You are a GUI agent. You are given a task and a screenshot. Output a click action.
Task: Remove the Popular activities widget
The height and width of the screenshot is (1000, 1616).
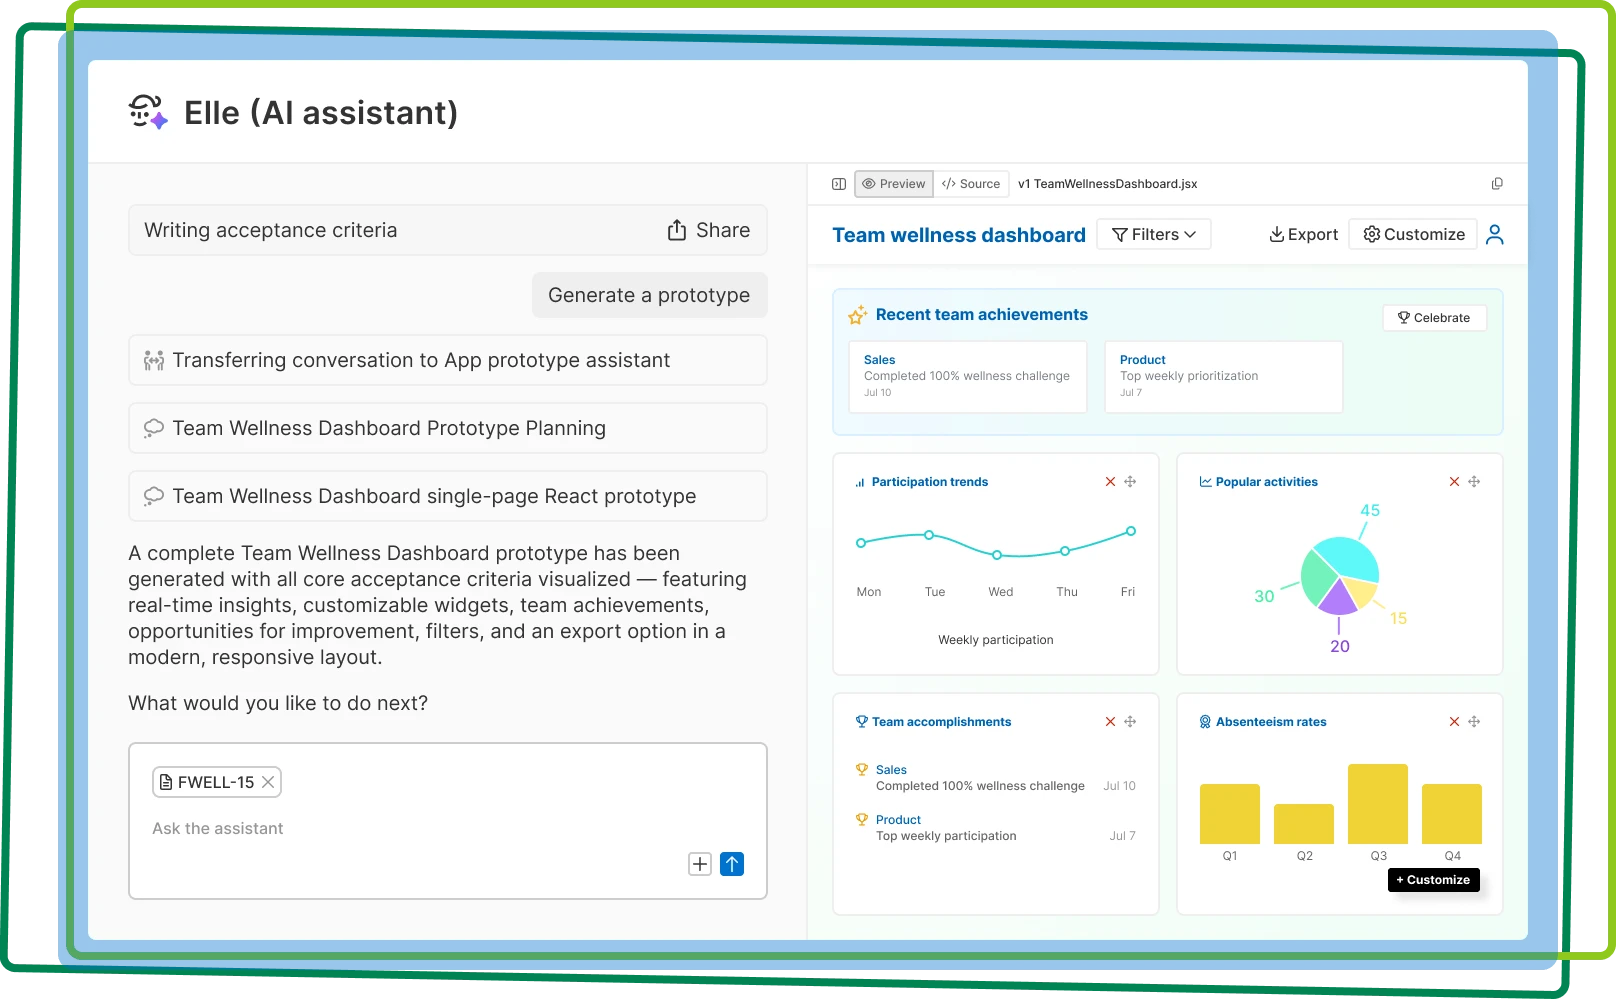(x=1455, y=481)
